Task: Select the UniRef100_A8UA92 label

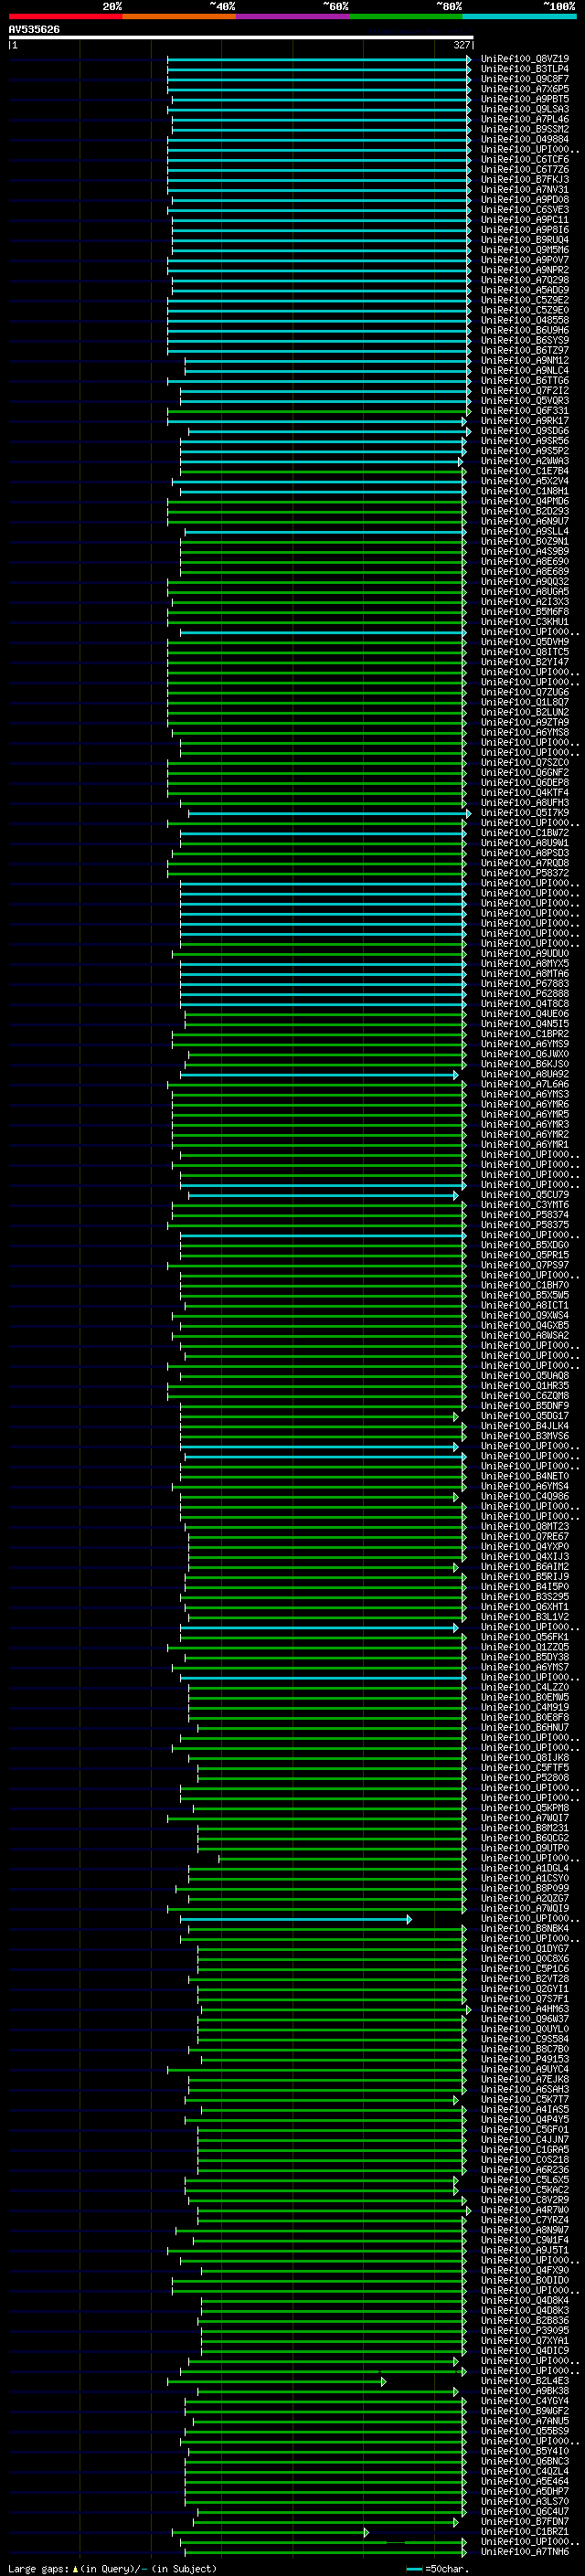Action: pos(525,1074)
